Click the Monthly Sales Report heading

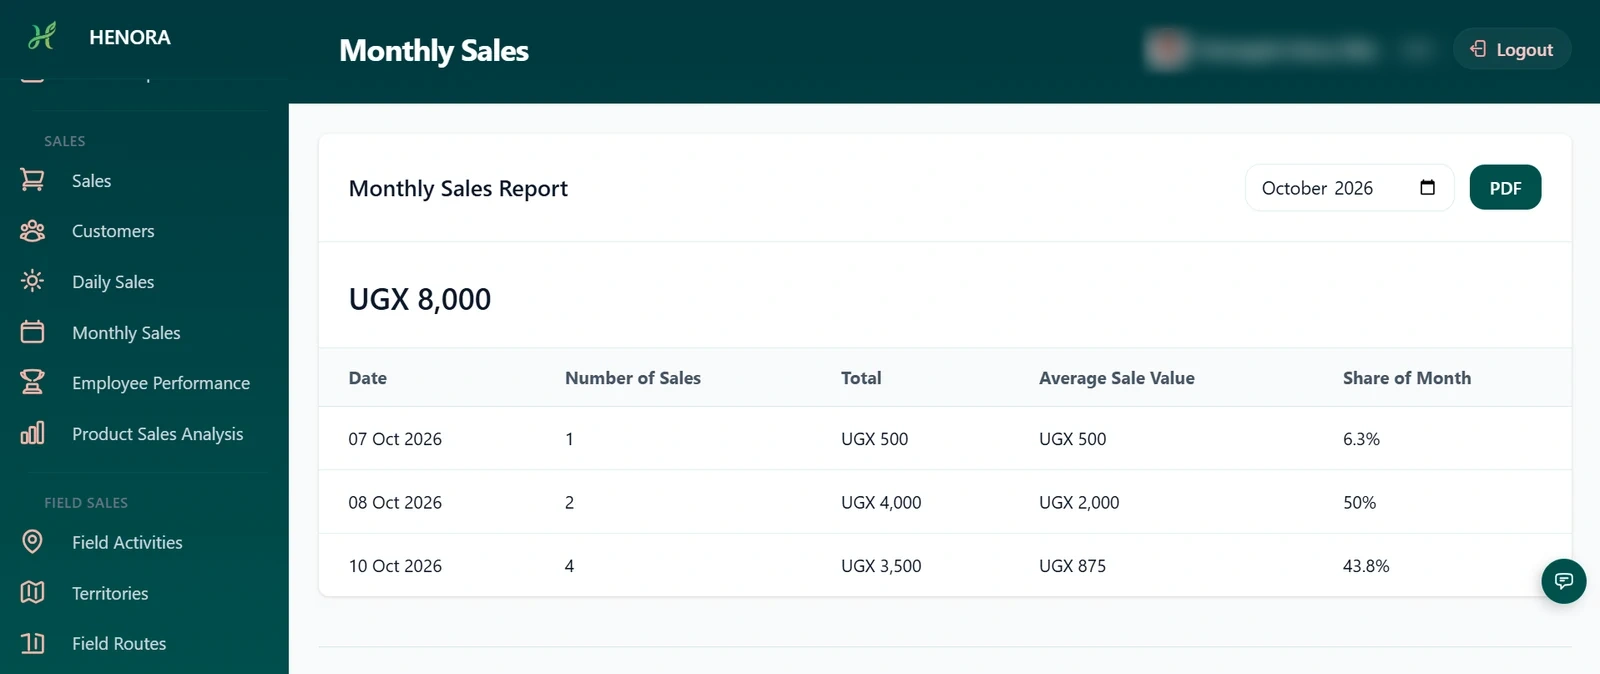pos(458,188)
